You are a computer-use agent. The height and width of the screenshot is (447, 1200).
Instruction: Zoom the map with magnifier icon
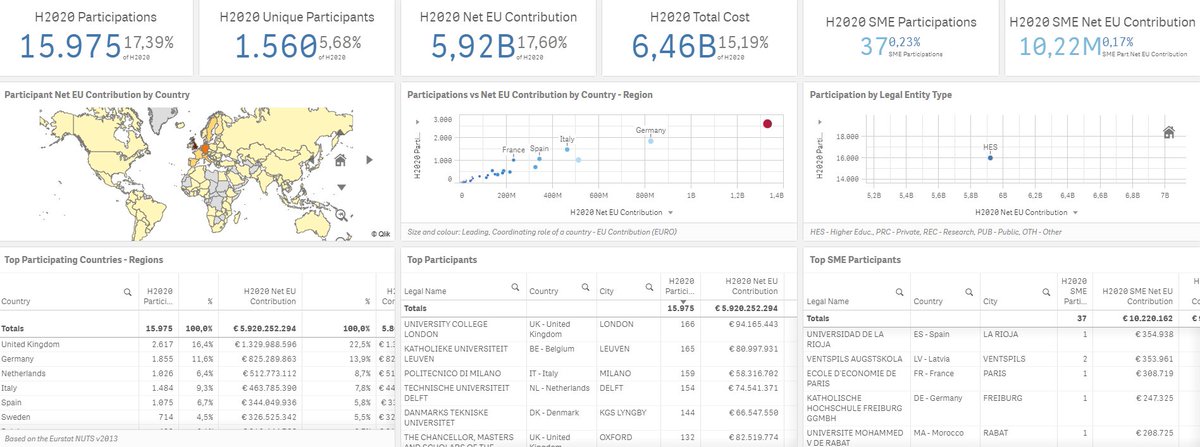(341, 214)
